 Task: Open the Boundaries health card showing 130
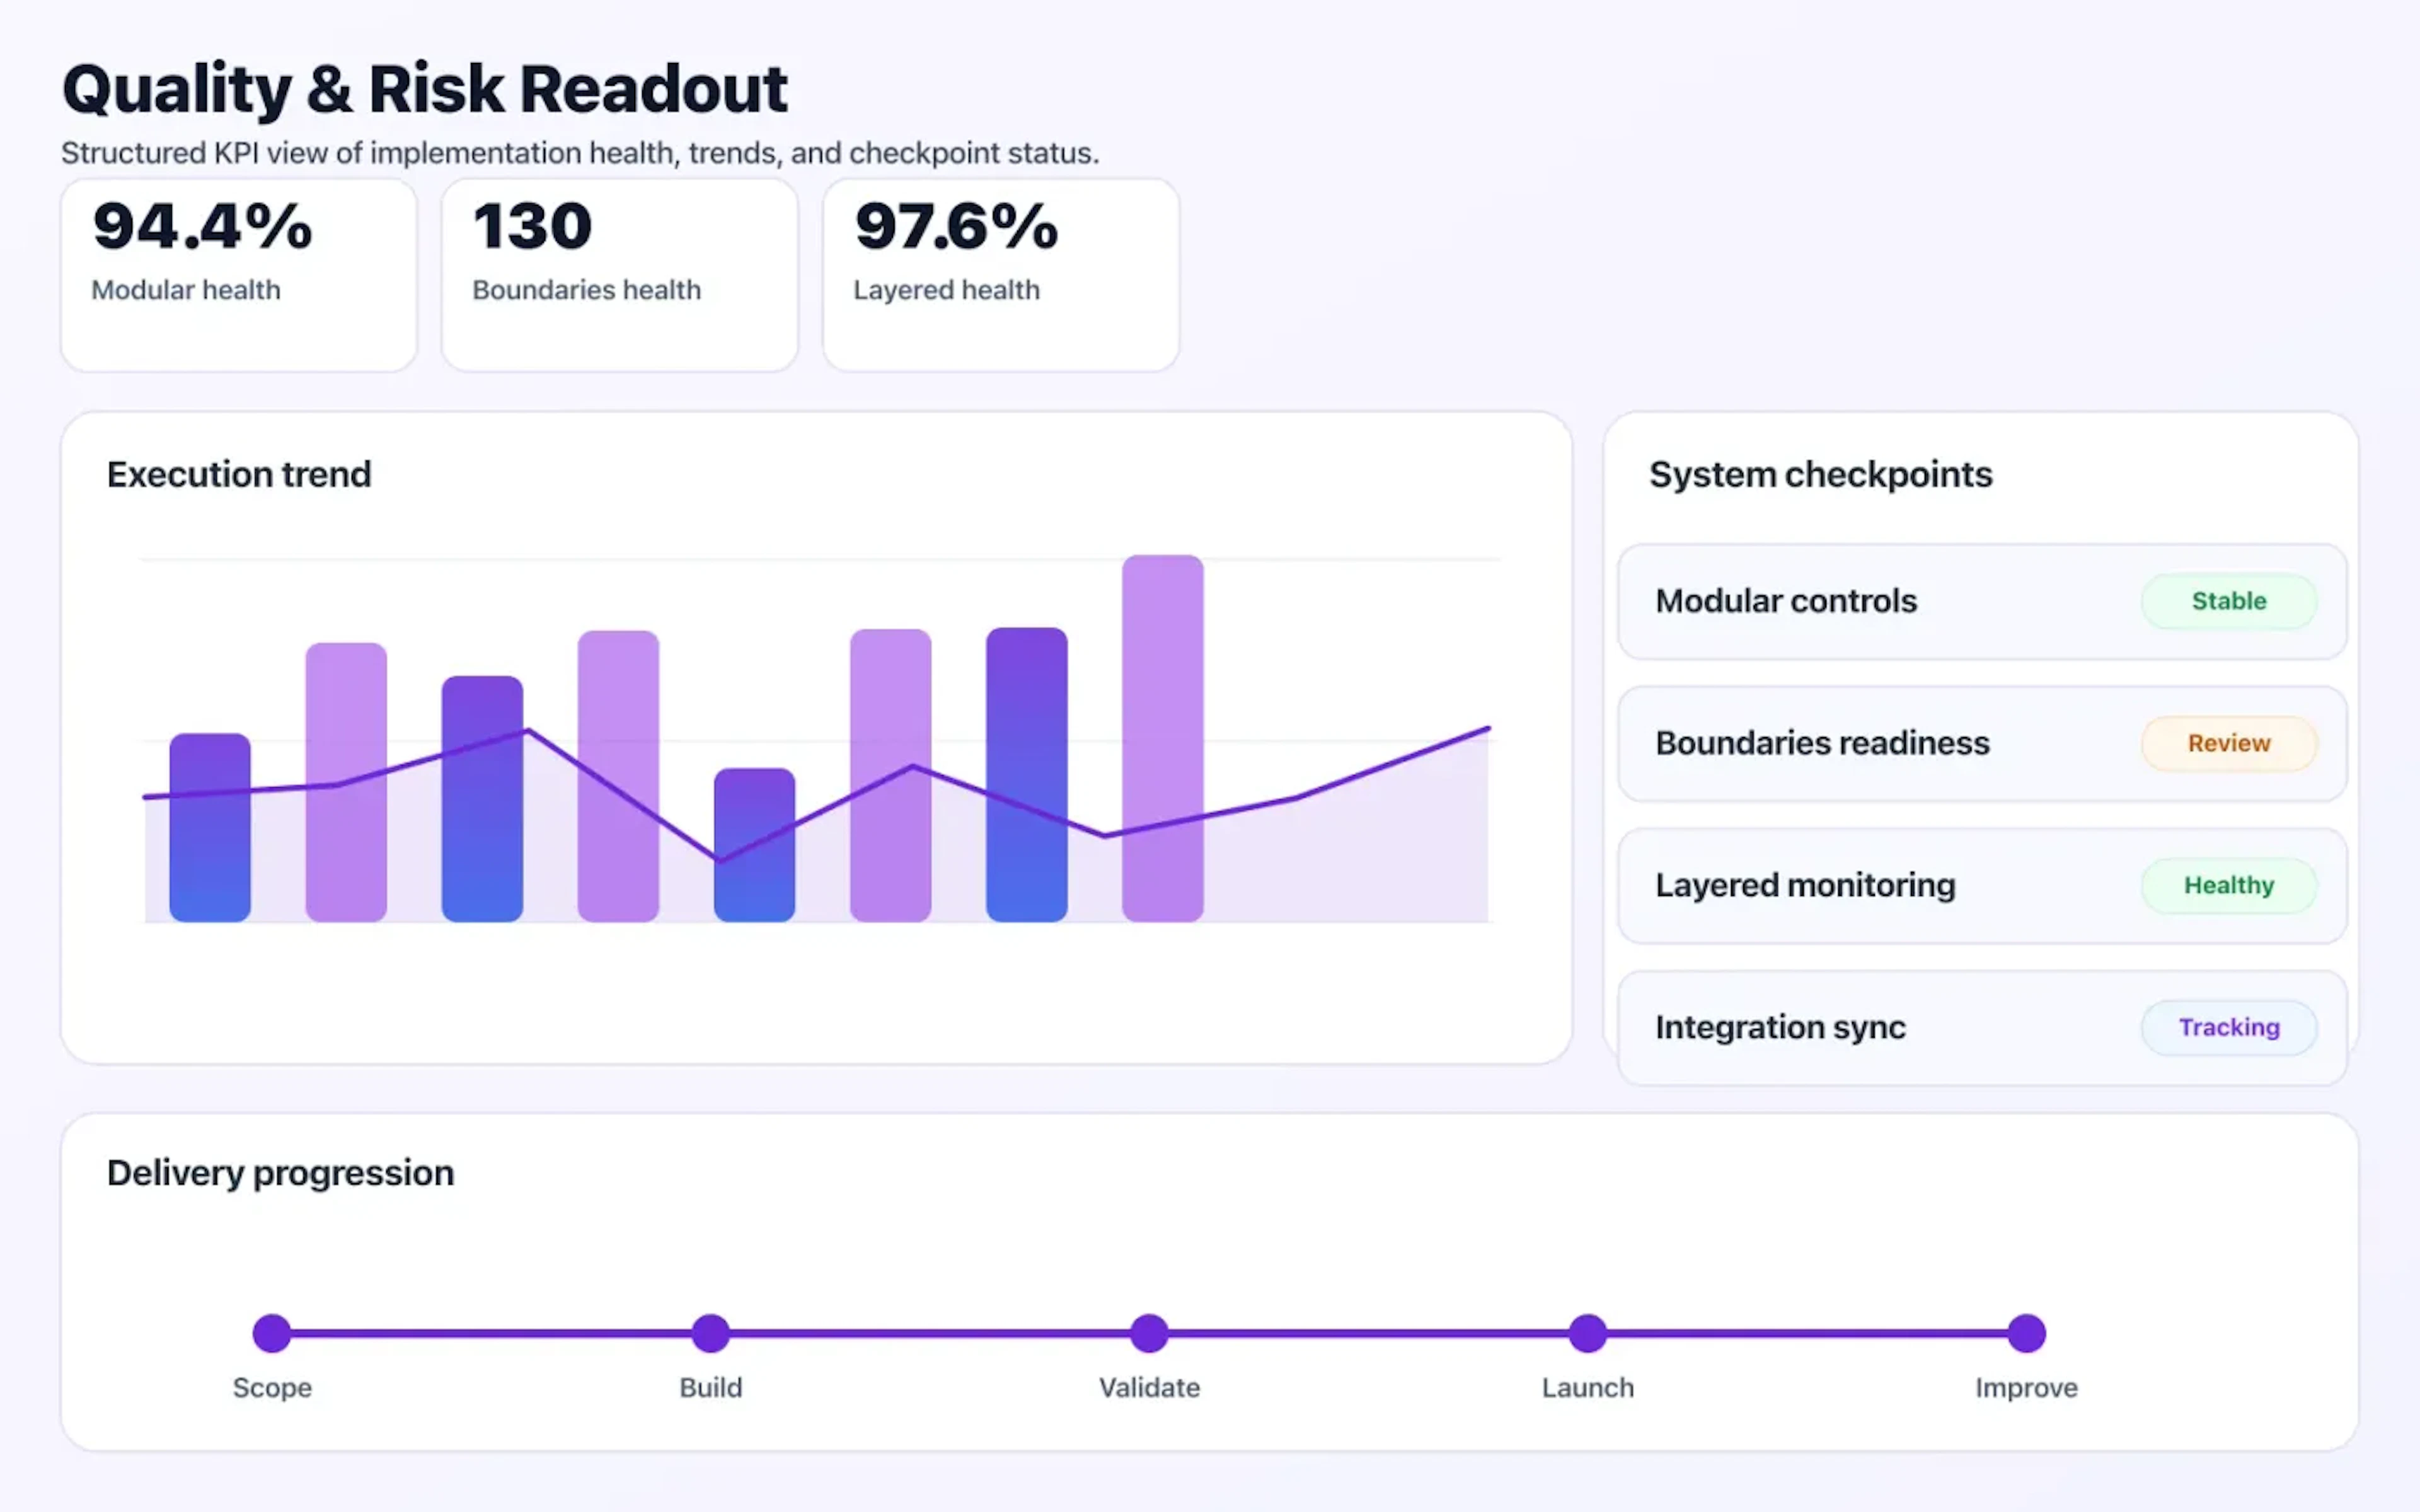tap(618, 272)
